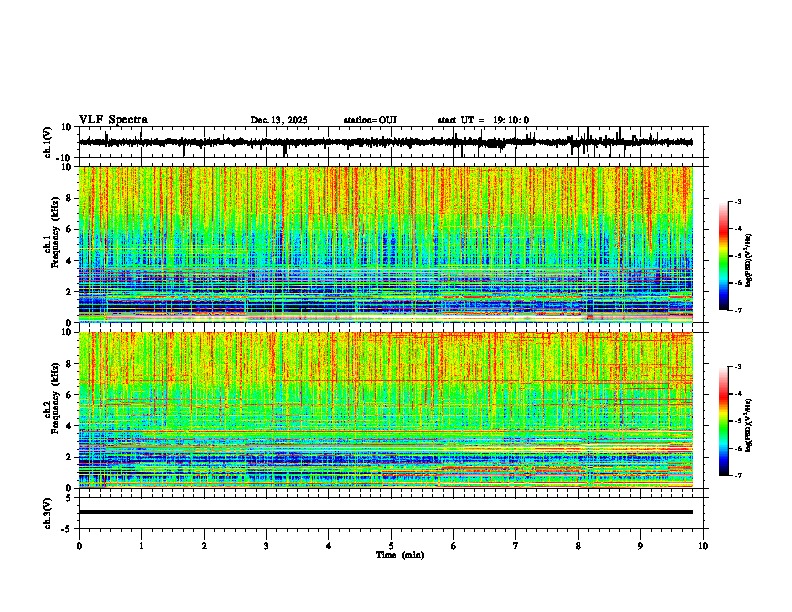Image resolution: width=792 pixels, height=612 pixels.
Task: Click the ch.1 spectrogram color bar
Action: 724,256
